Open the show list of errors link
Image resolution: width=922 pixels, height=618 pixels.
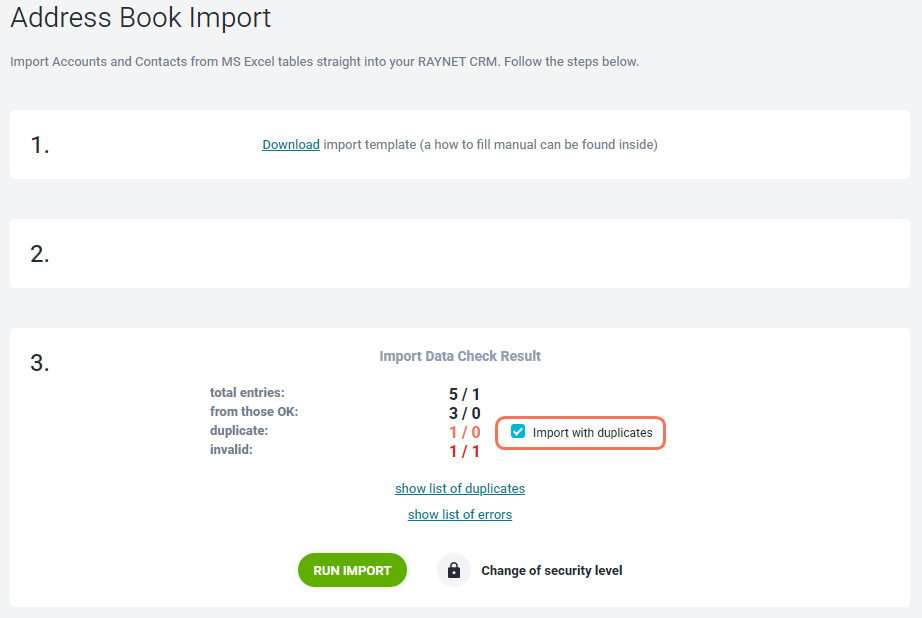coord(460,515)
